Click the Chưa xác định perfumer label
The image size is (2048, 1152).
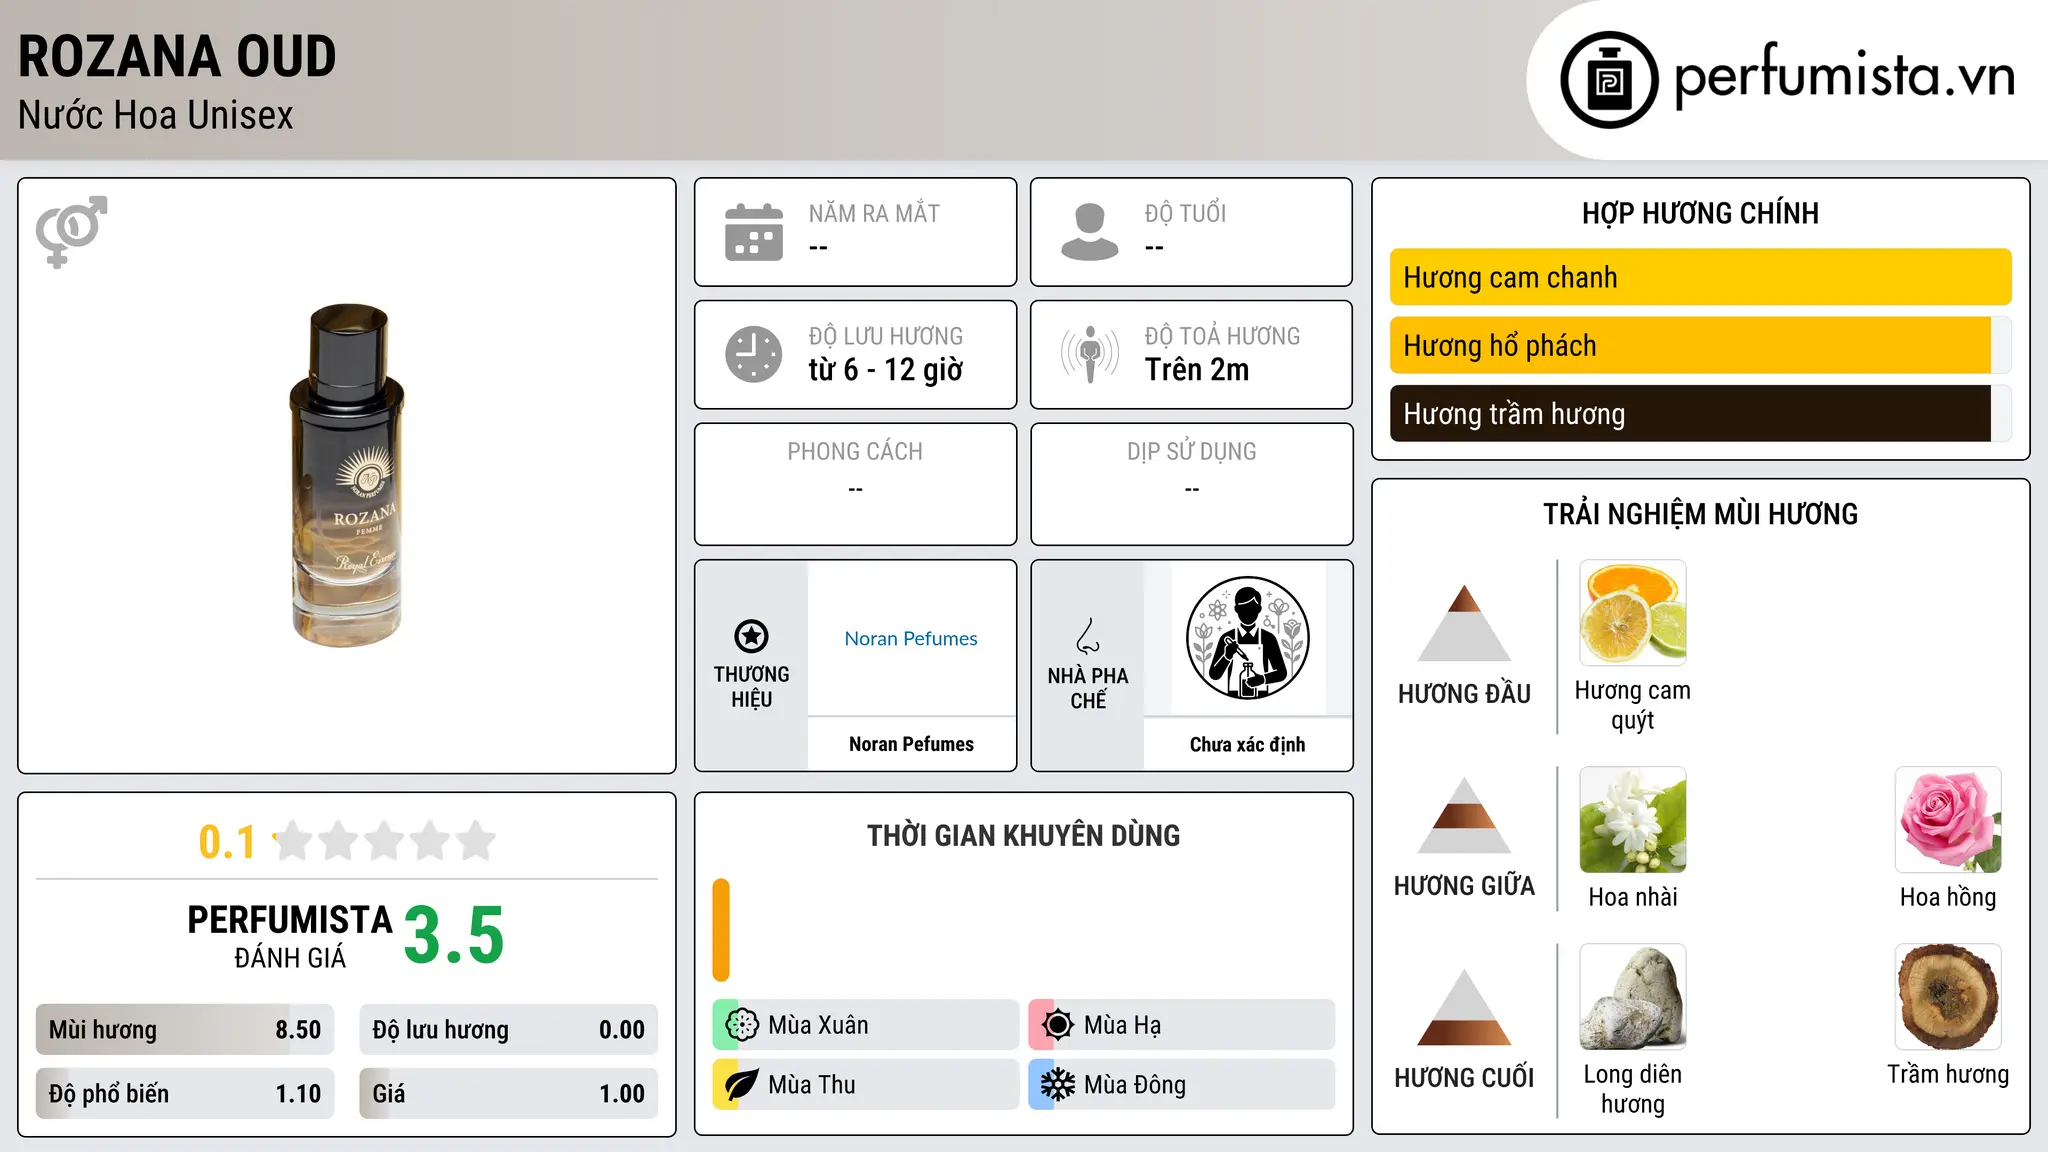coord(1247,744)
